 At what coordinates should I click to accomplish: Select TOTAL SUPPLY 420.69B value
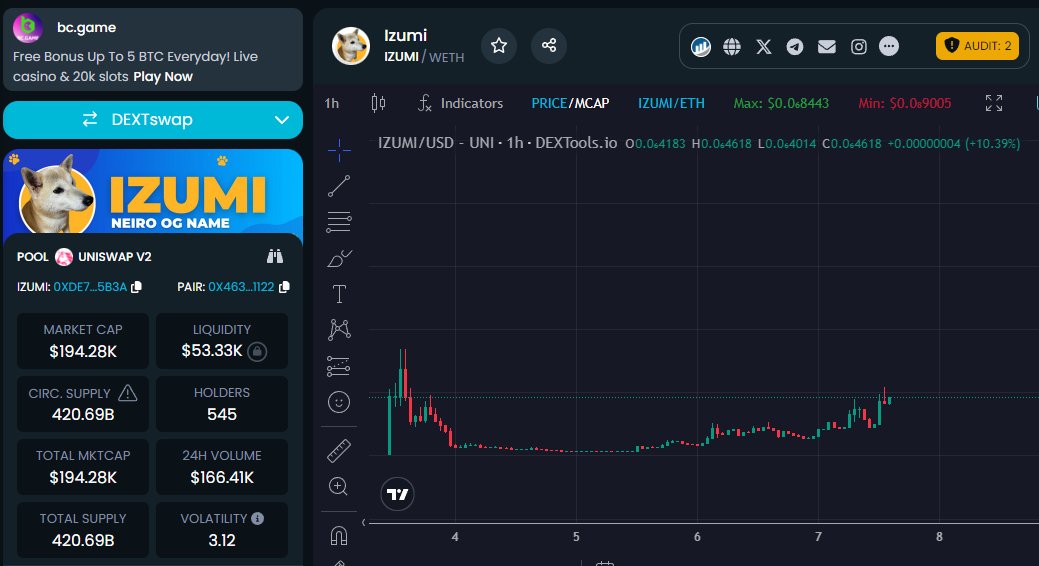coord(83,541)
